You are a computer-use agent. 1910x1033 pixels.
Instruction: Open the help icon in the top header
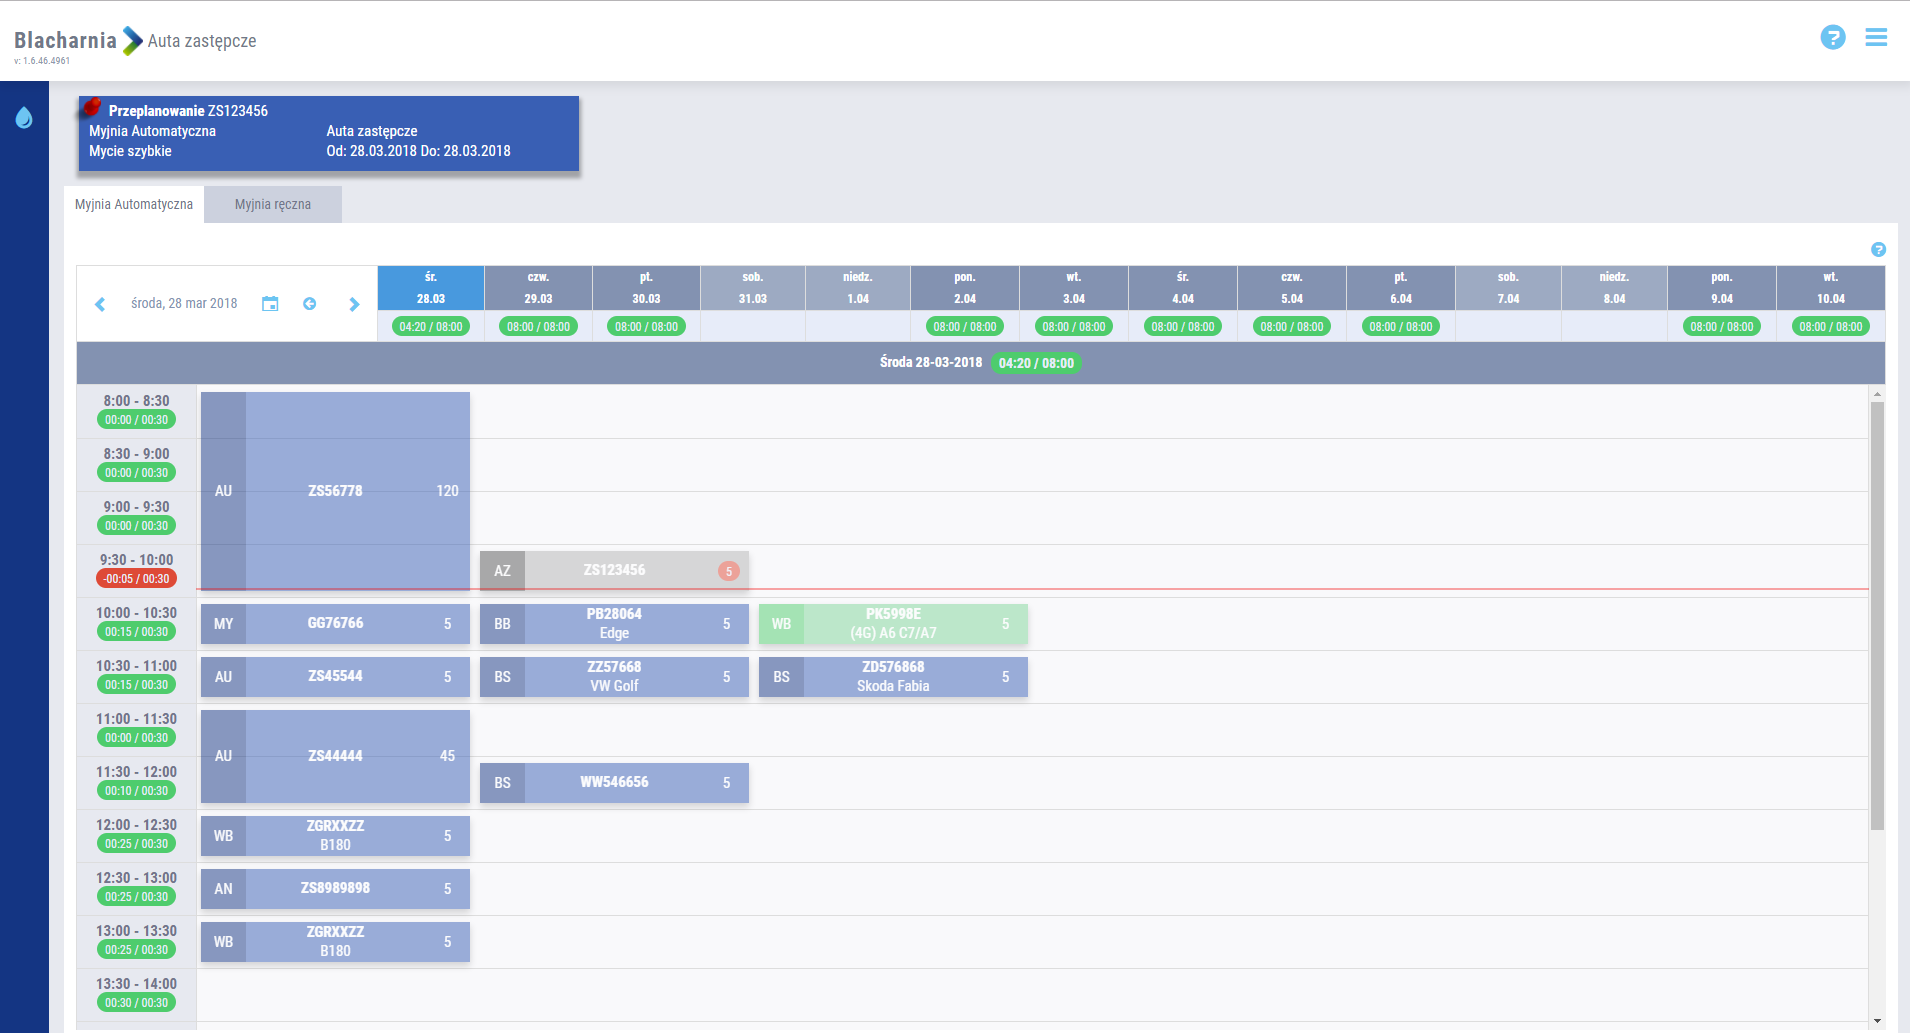pyautogui.click(x=1832, y=38)
